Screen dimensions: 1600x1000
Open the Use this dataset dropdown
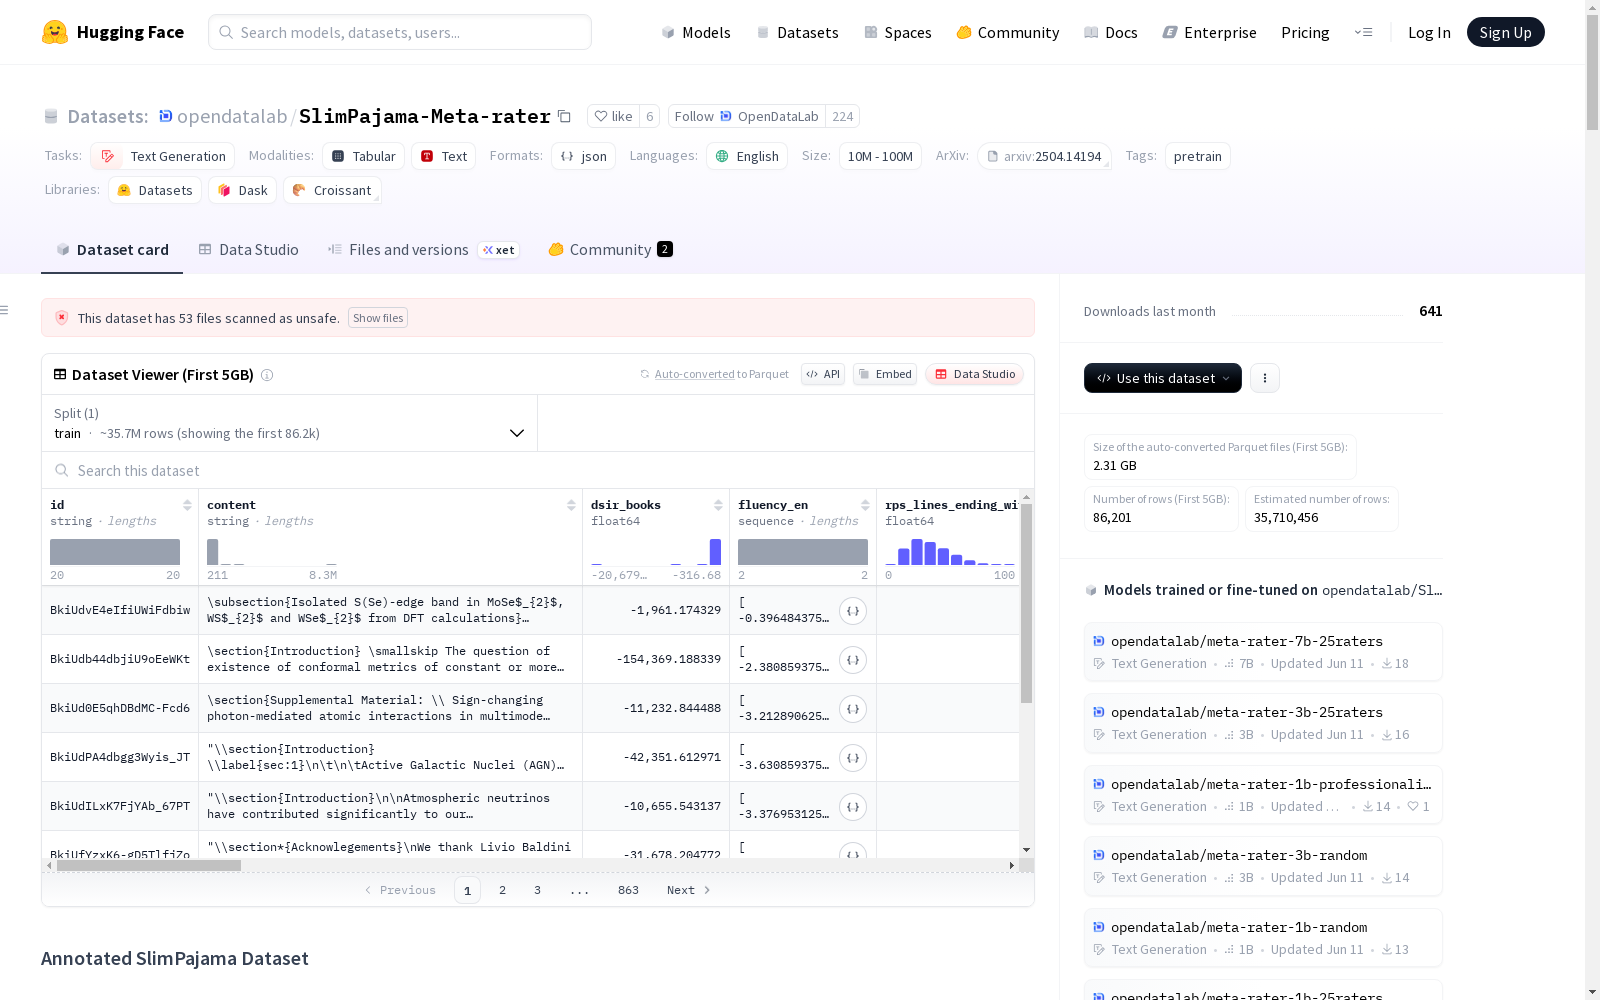click(x=1163, y=378)
